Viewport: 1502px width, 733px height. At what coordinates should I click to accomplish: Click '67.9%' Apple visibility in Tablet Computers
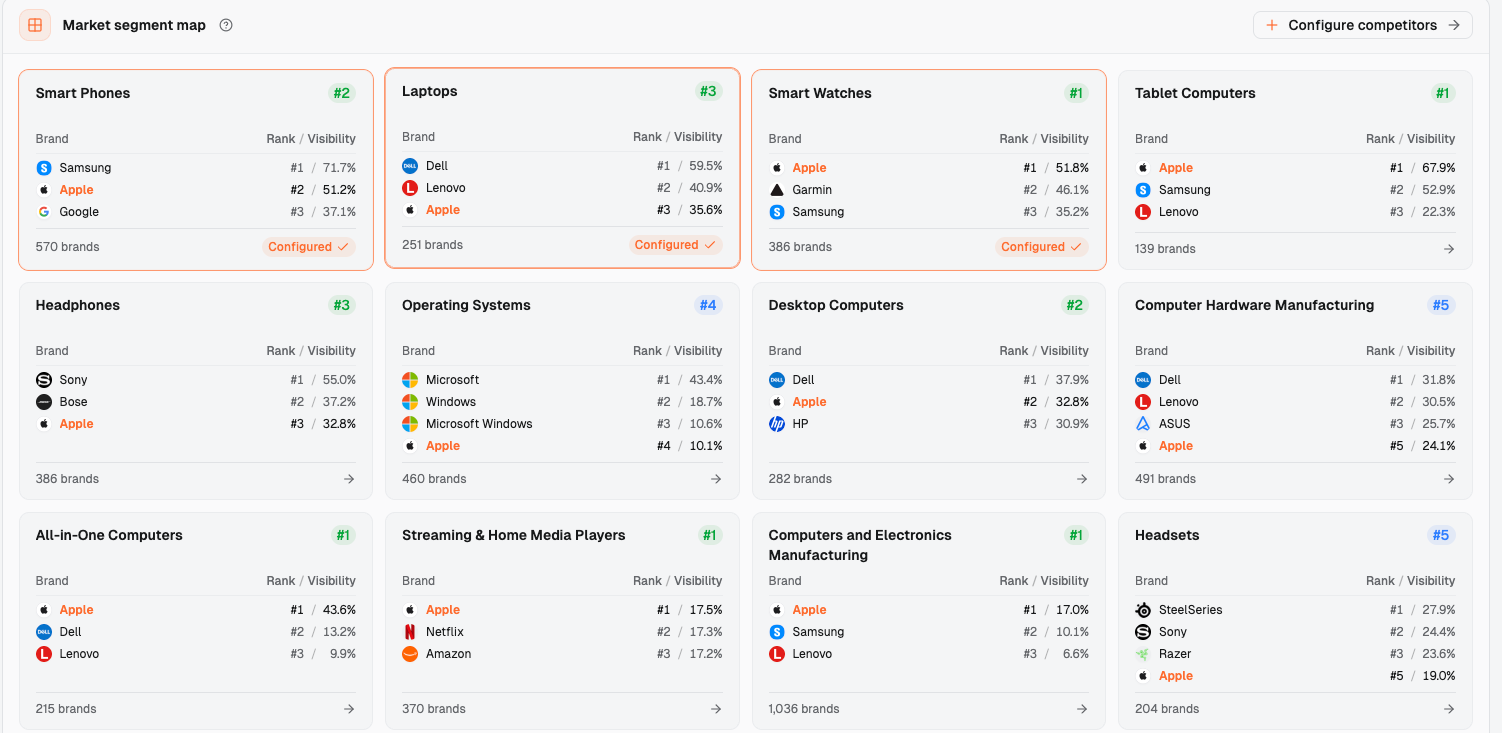[1439, 168]
